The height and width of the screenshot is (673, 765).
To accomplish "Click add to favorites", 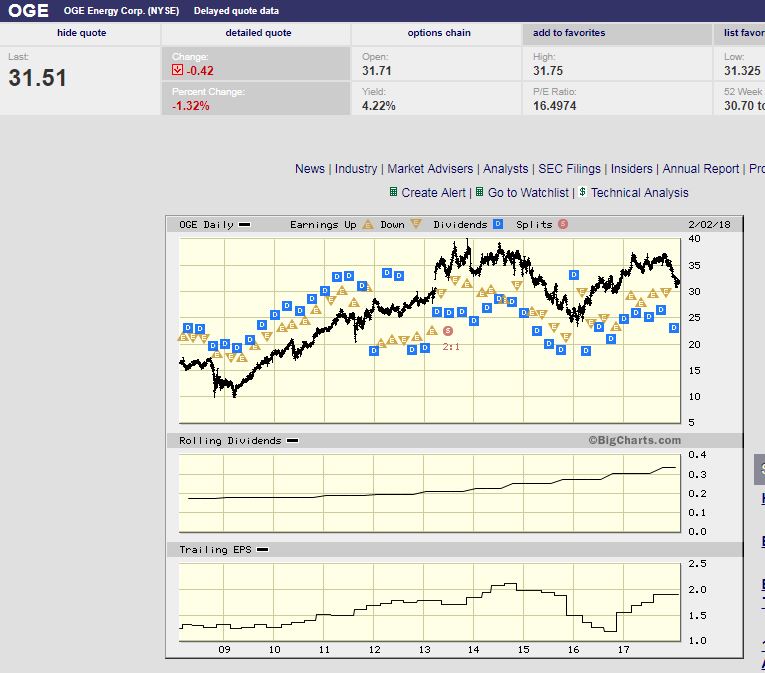I will [x=569, y=33].
